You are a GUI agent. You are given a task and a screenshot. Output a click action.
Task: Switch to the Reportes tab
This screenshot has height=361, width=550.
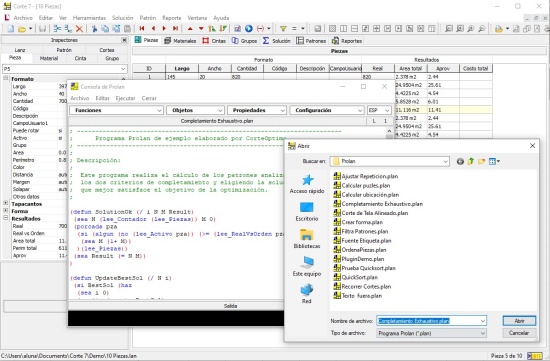[347, 41]
